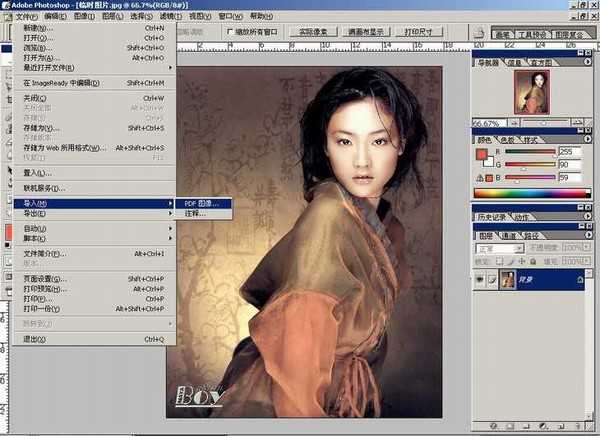This screenshot has width=600, height=436.
Task: Toggle the lock transparent pixels checkbox
Action: tap(499, 263)
